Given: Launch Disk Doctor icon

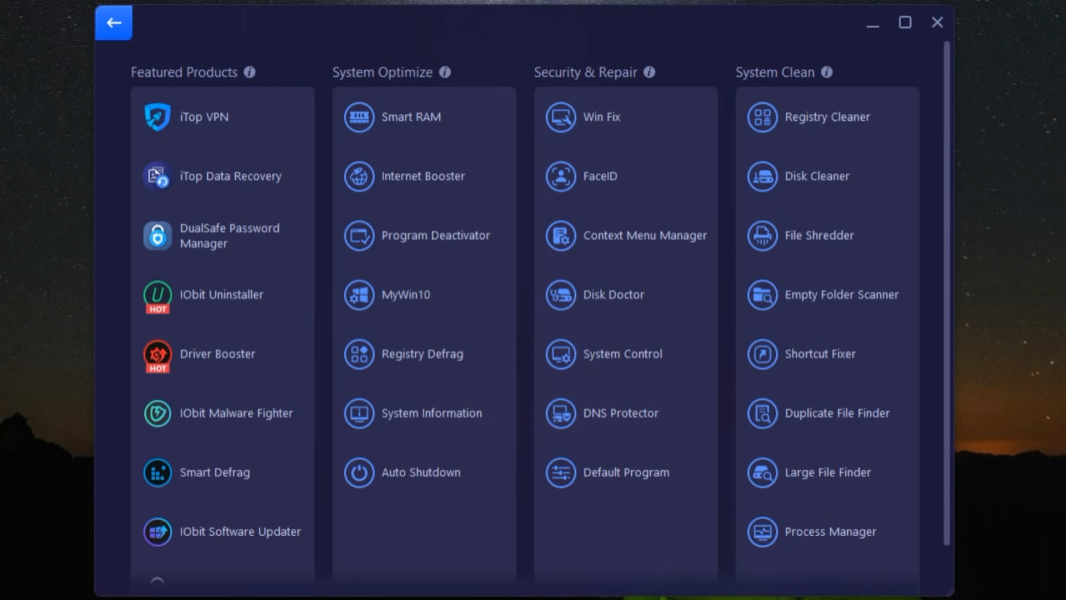Looking at the screenshot, I should pyautogui.click(x=561, y=294).
